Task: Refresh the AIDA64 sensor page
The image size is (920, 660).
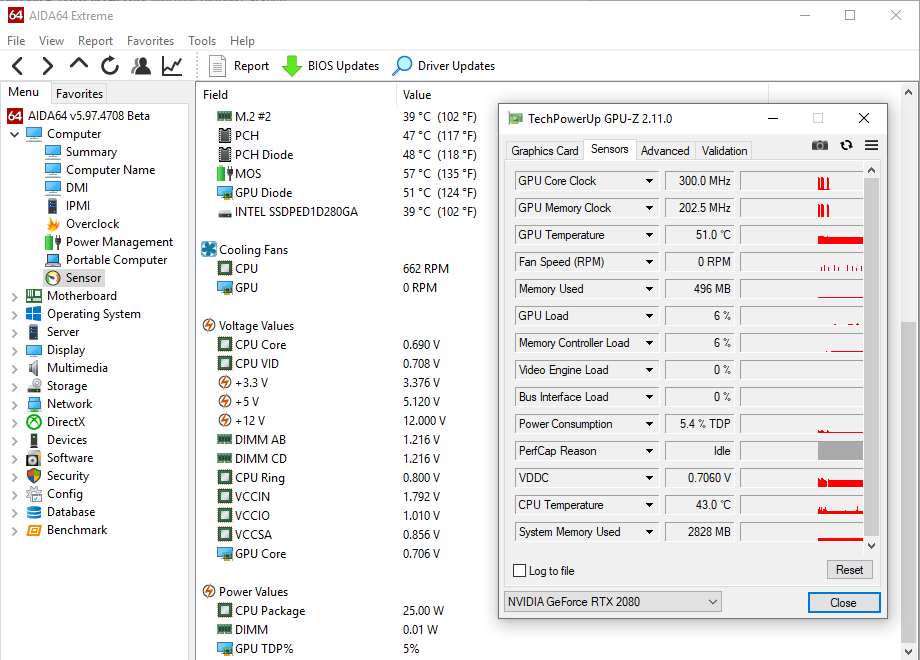Action: click(110, 66)
